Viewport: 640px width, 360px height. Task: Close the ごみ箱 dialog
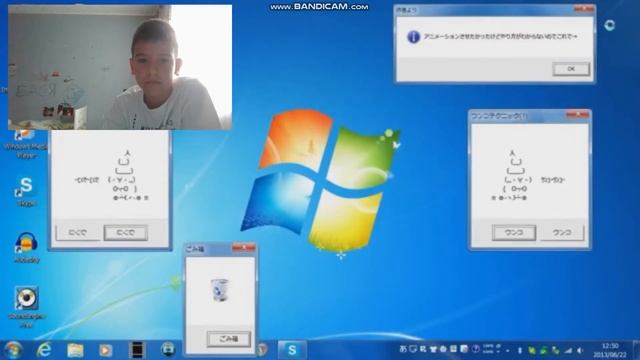pyautogui.click(x=244, y=248)
